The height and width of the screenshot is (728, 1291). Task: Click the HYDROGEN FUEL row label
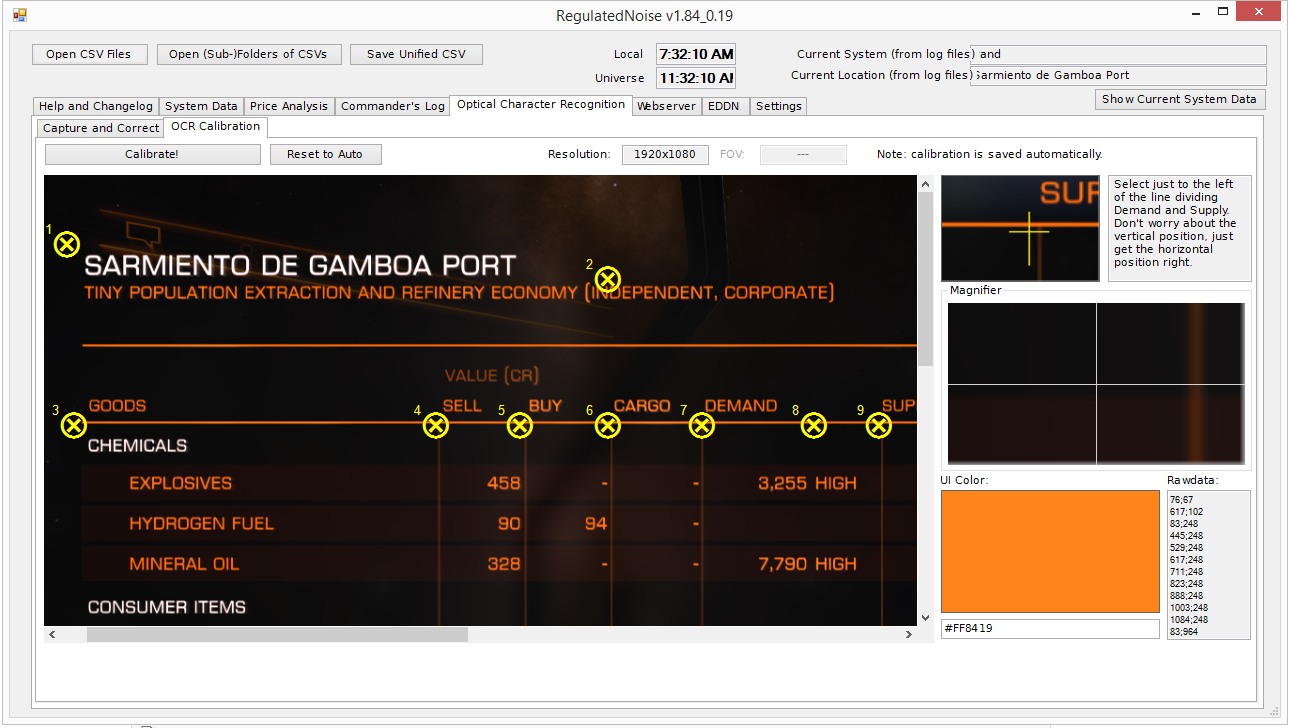coord(201,523)
